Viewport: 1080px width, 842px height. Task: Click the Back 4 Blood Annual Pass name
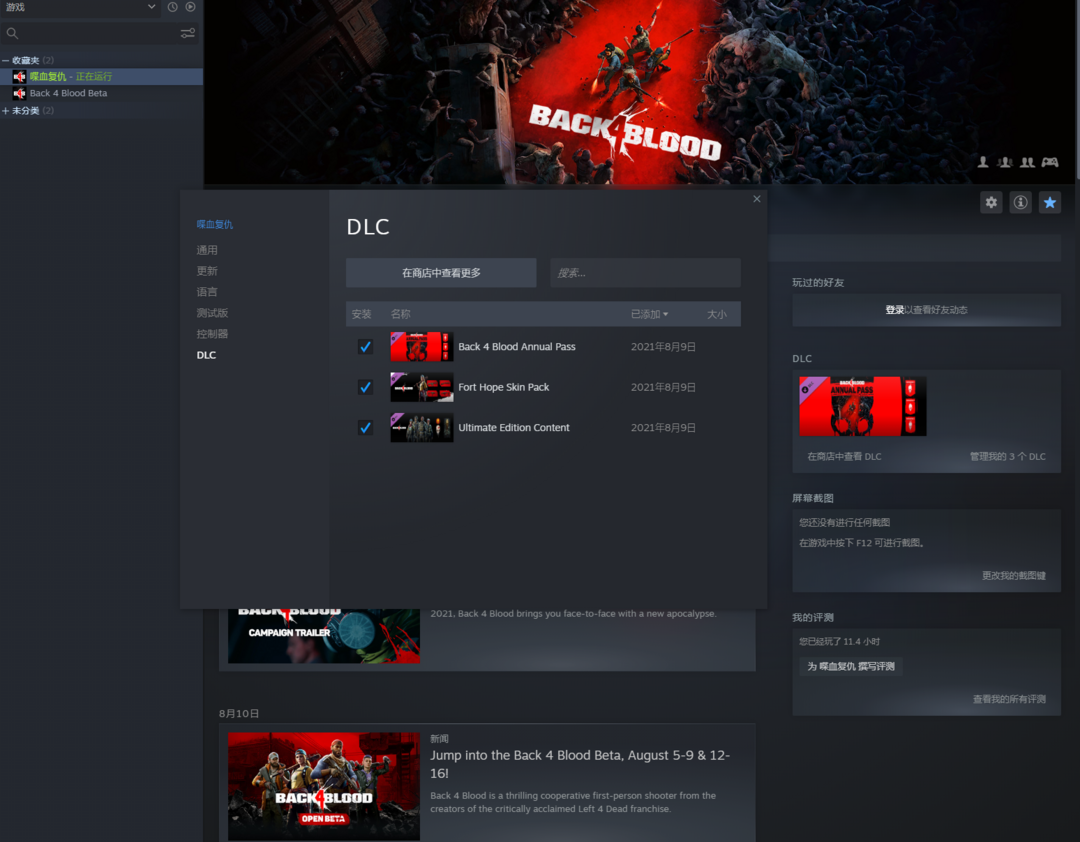tap(517, 347)
